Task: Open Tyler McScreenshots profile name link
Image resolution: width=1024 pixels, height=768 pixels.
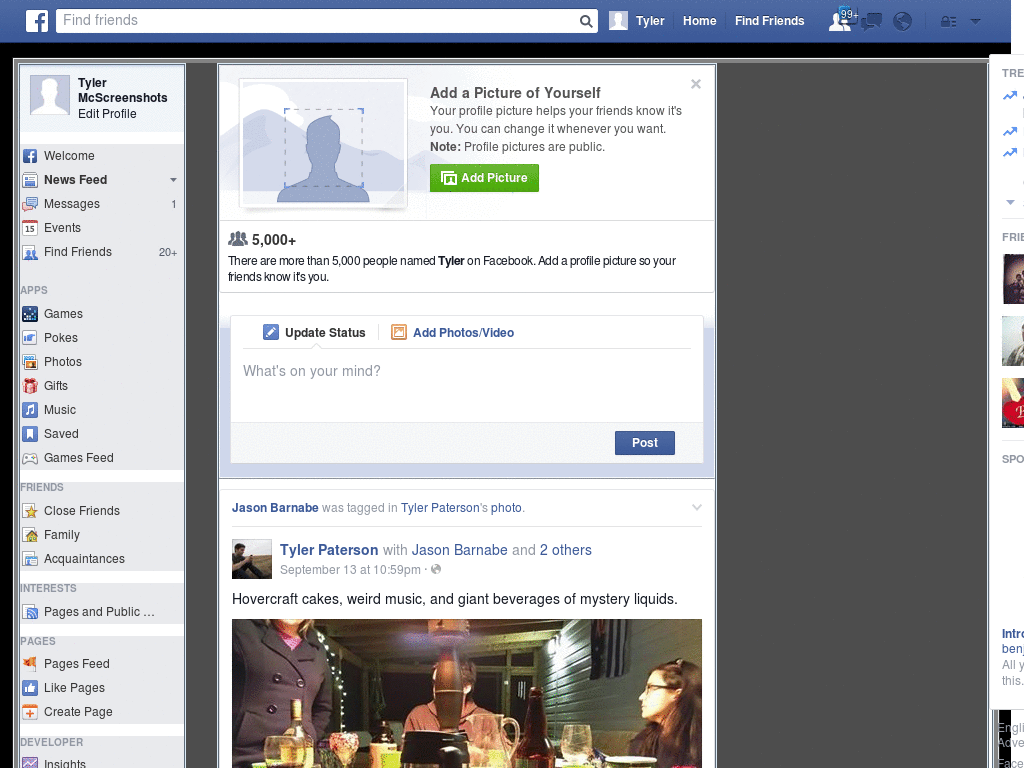Action: pos(123,90)
